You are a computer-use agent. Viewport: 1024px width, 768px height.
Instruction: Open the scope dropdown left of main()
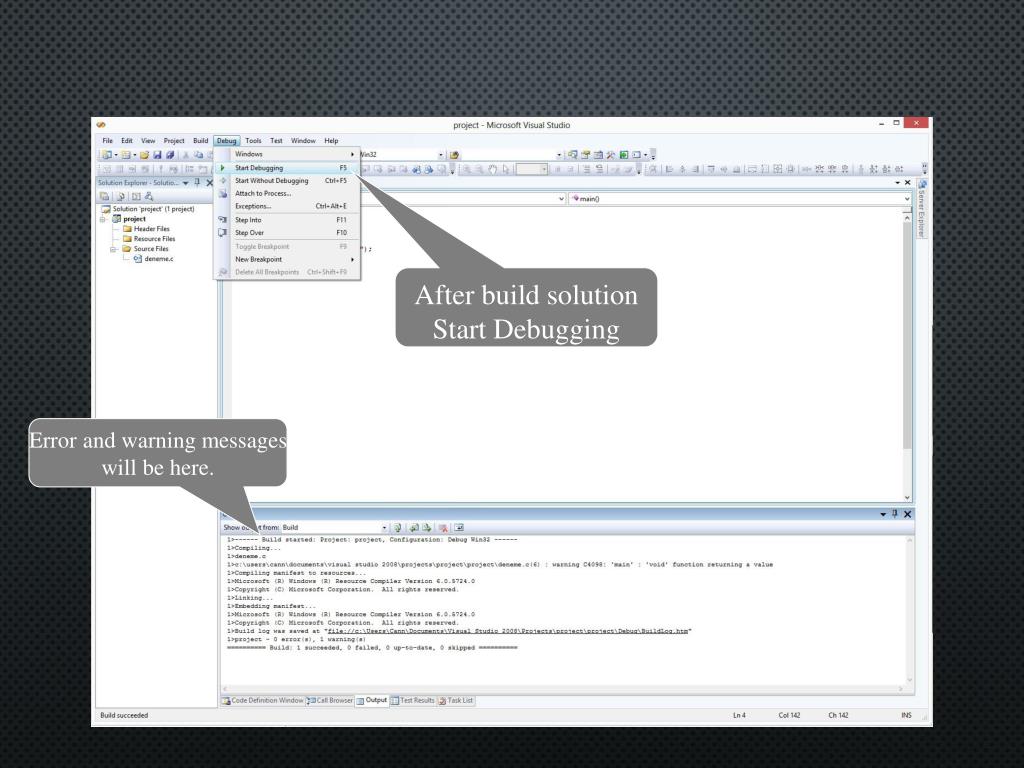[x=561, y=199]
